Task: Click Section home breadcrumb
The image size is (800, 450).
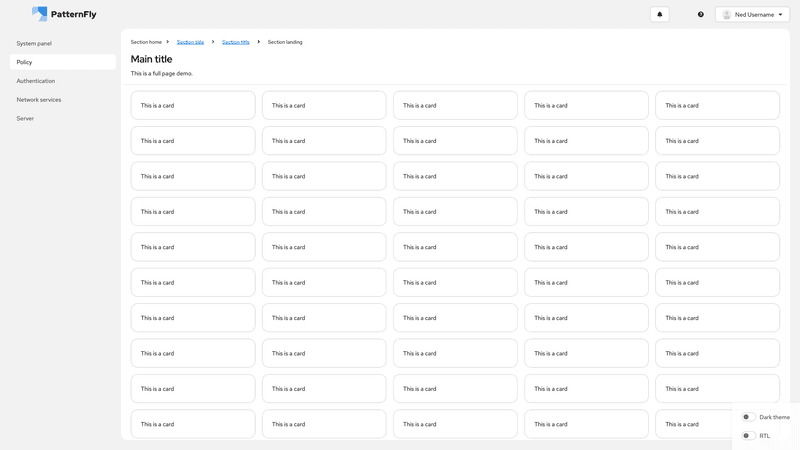Action: [146, 42]
